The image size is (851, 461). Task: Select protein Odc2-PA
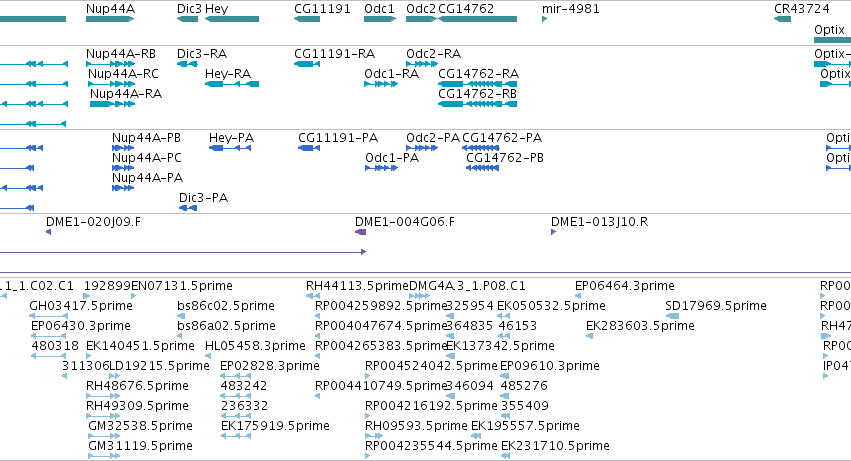click(422, 148)
